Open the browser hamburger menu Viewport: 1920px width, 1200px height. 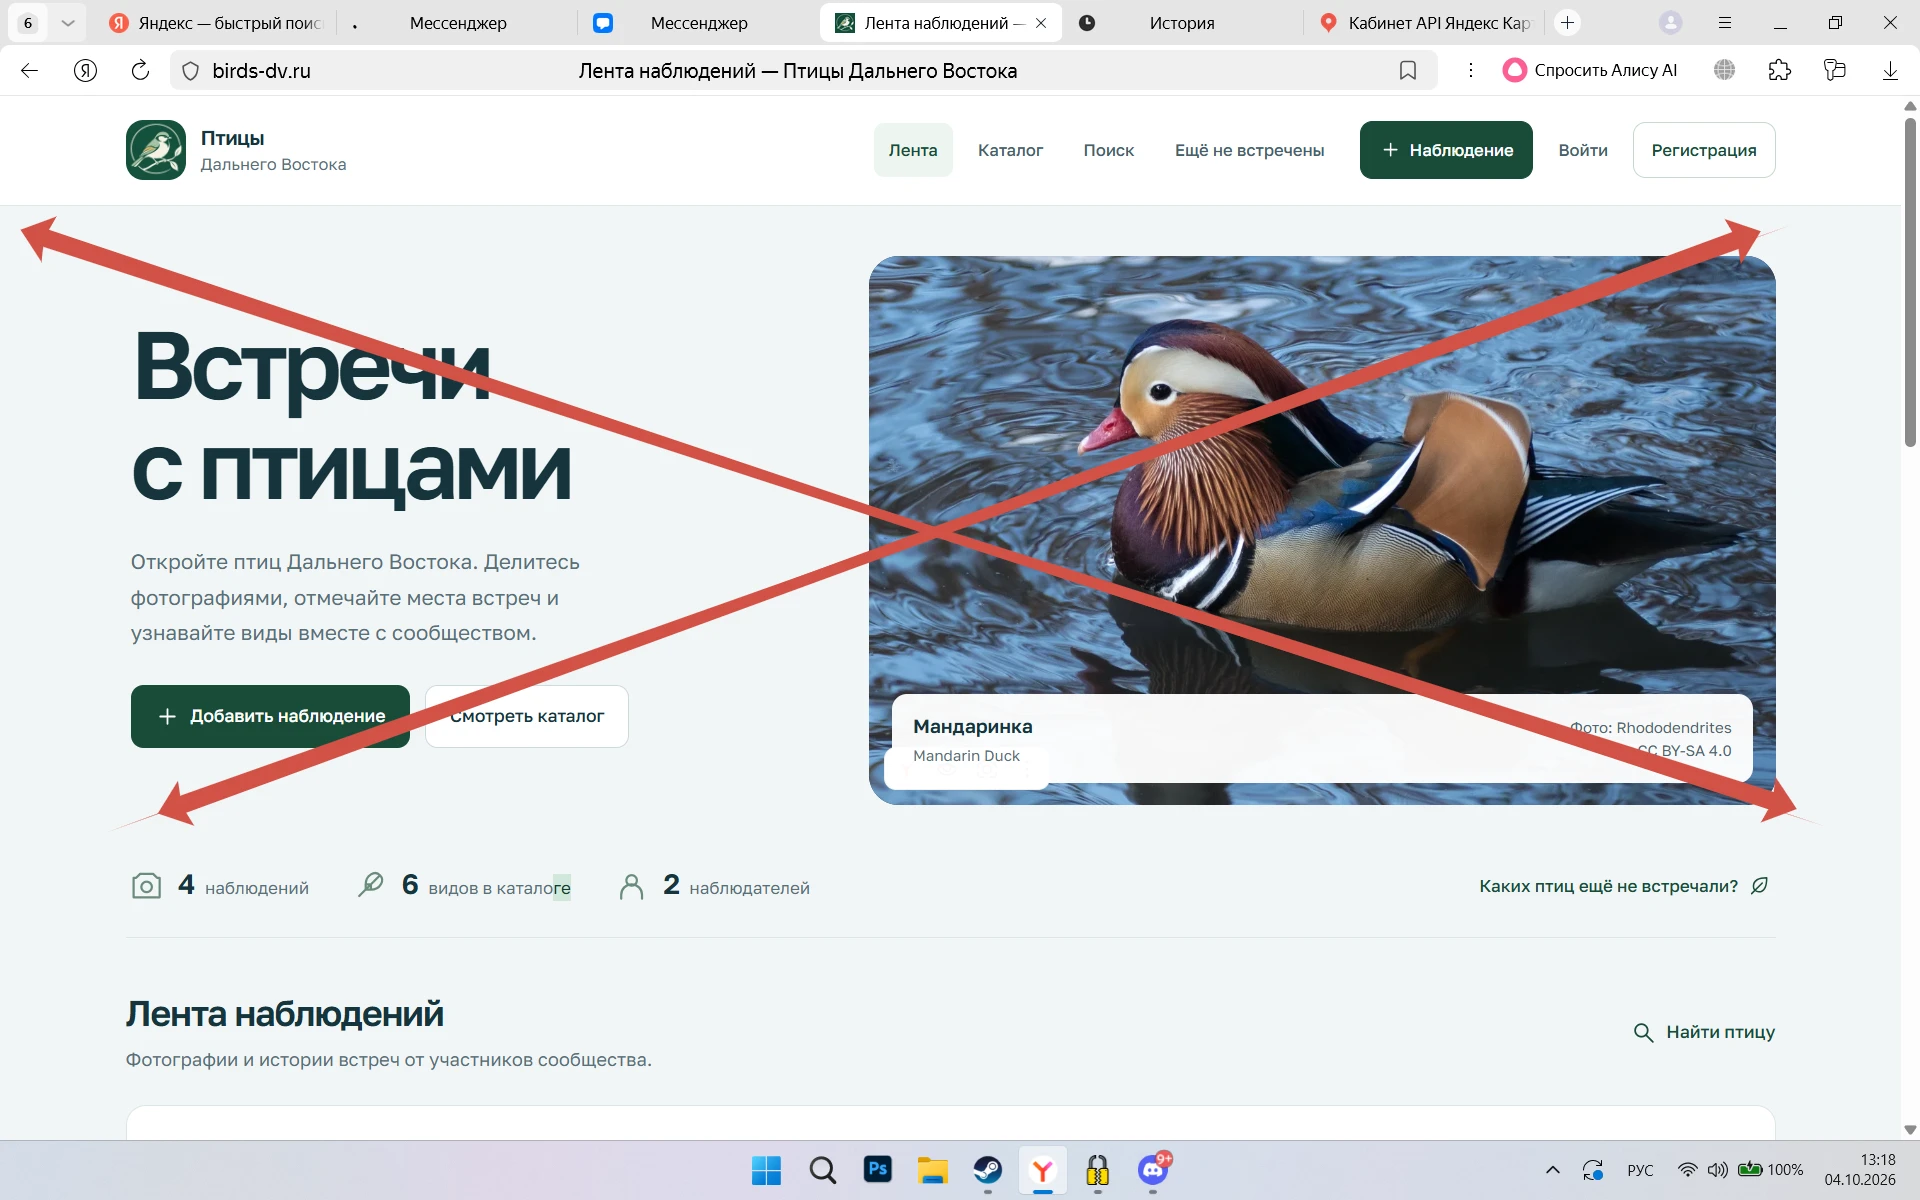[1725, 22]
